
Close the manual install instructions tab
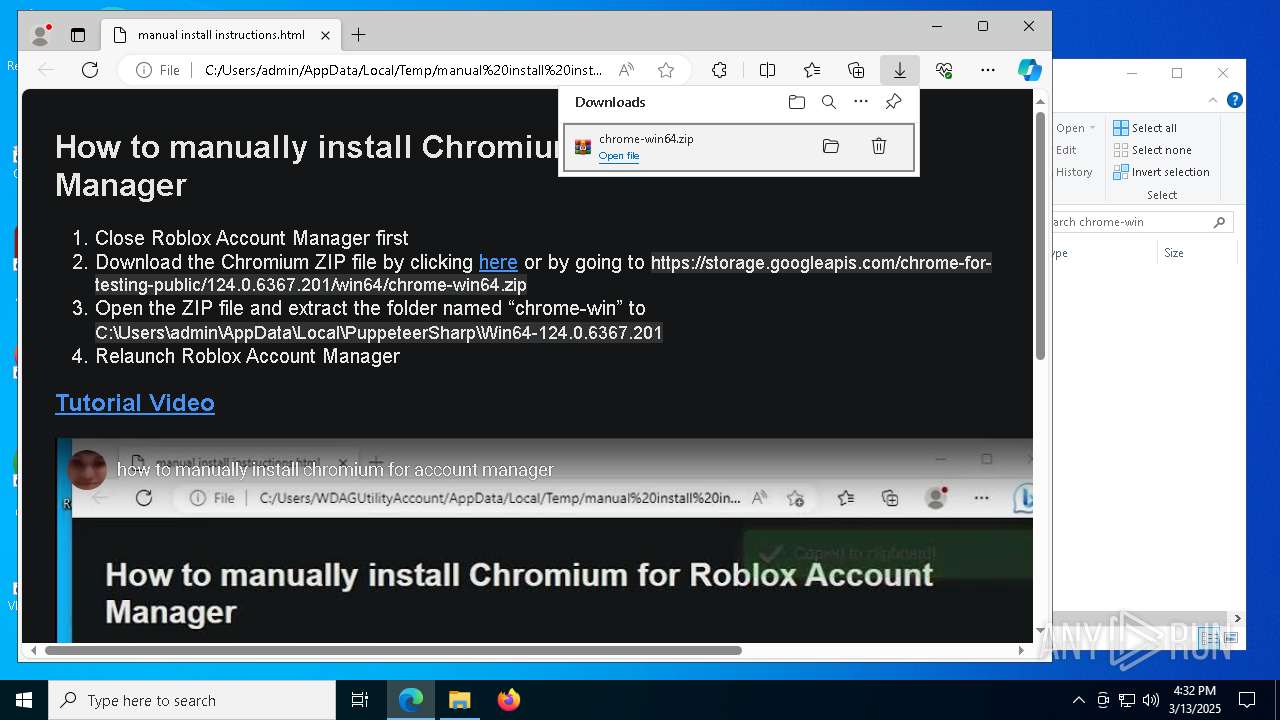pos(325,35)
